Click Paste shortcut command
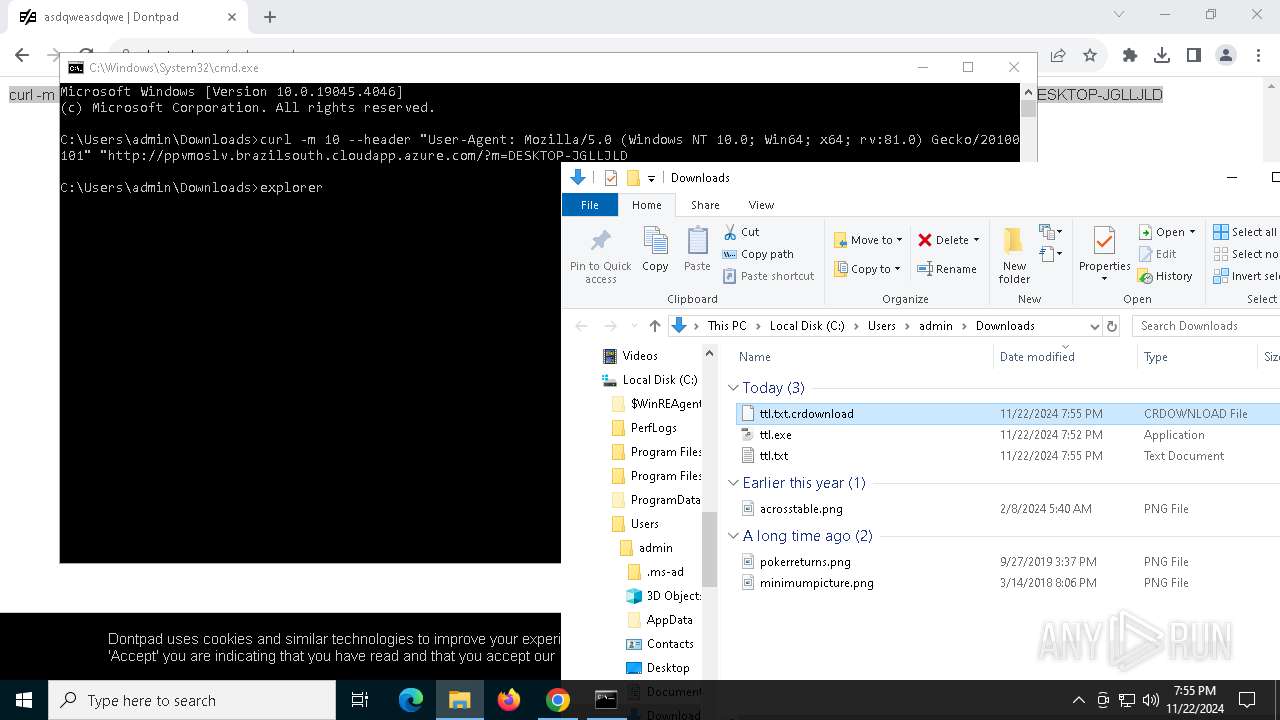 pyautogui.click(x=768, y=276)
